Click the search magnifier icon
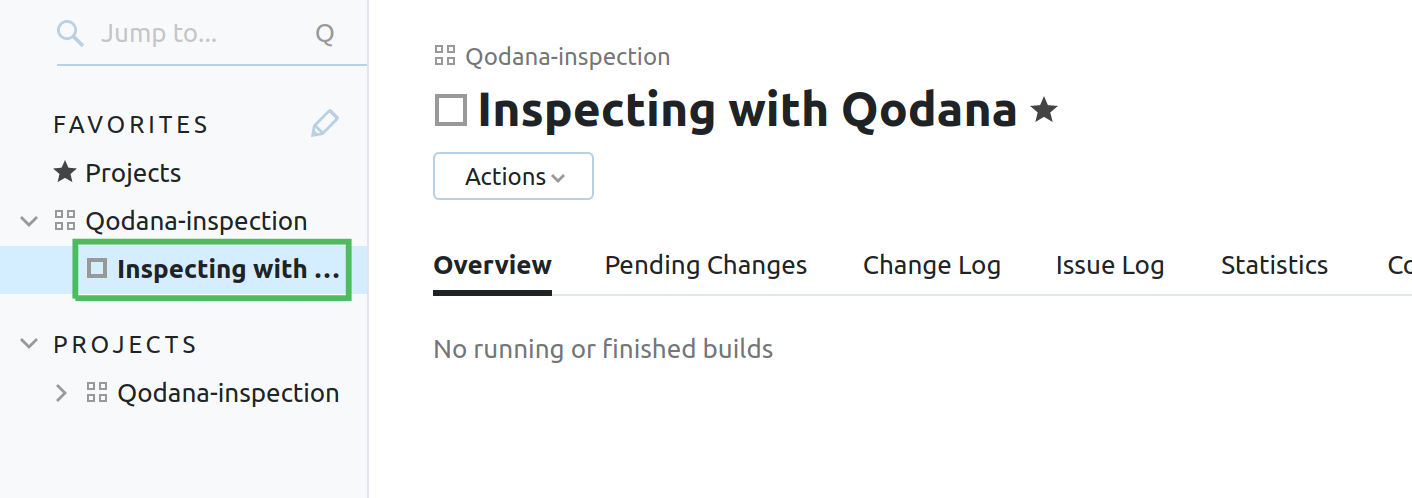This screenshot has height=498, width=1412. coord(69,34)
